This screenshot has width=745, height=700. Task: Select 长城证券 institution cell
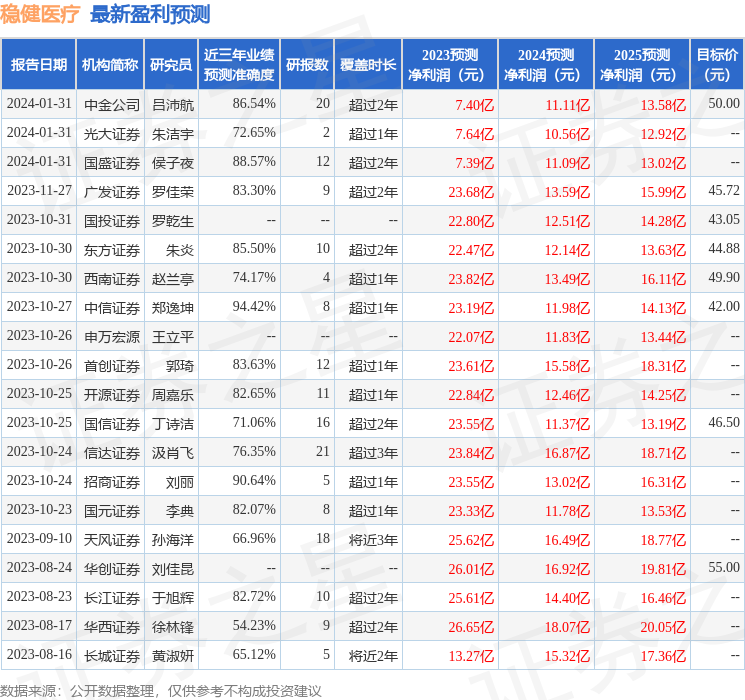pos(112,655)
